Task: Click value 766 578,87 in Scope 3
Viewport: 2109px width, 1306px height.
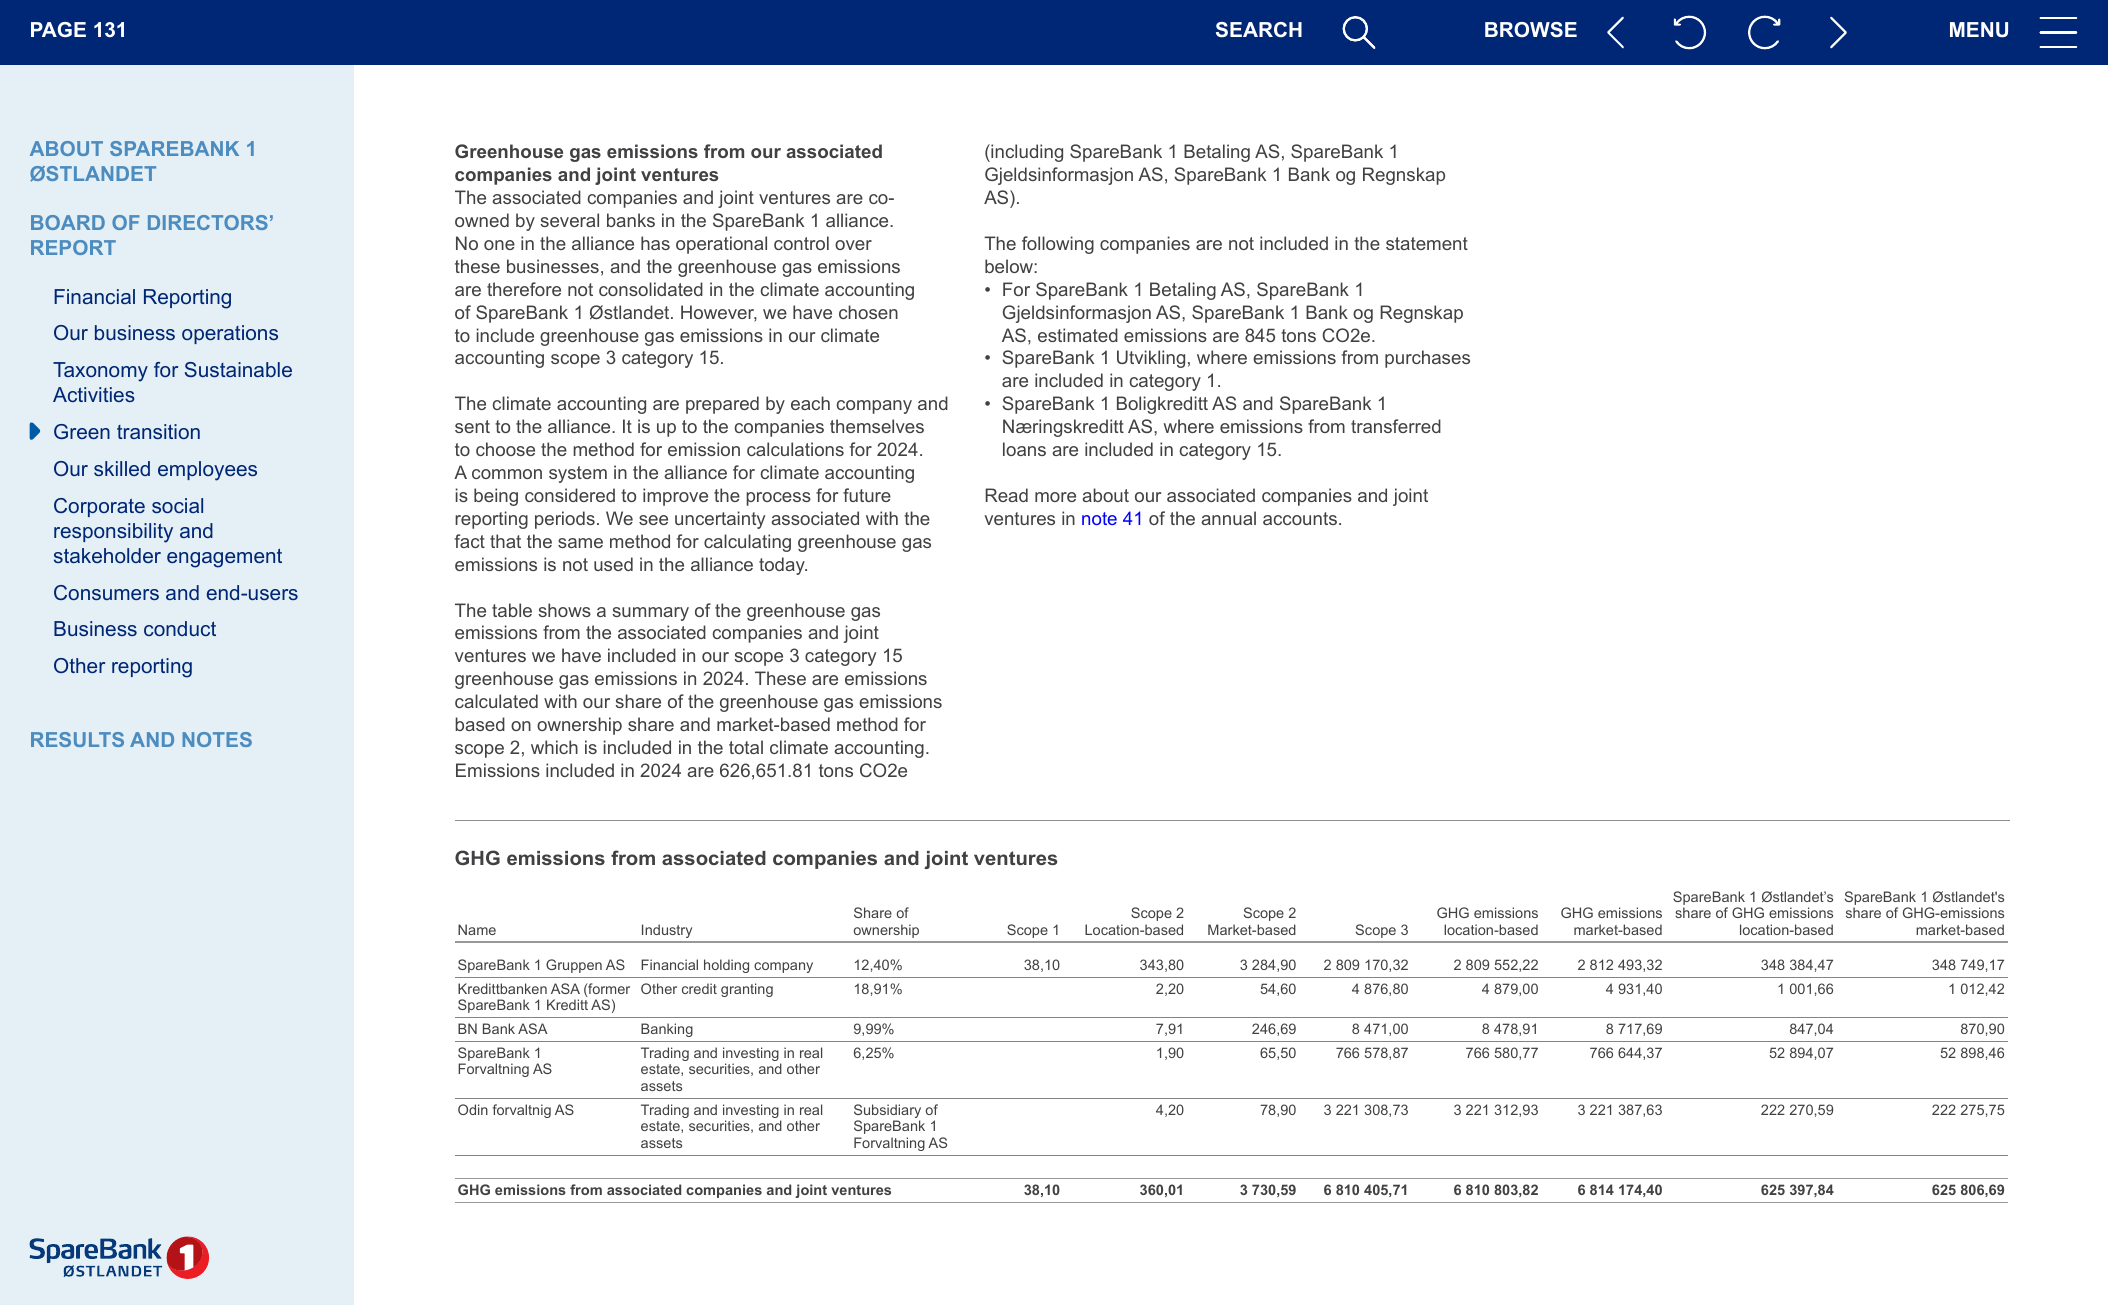Action: pyautogui.click(x=1371, y=1053)
